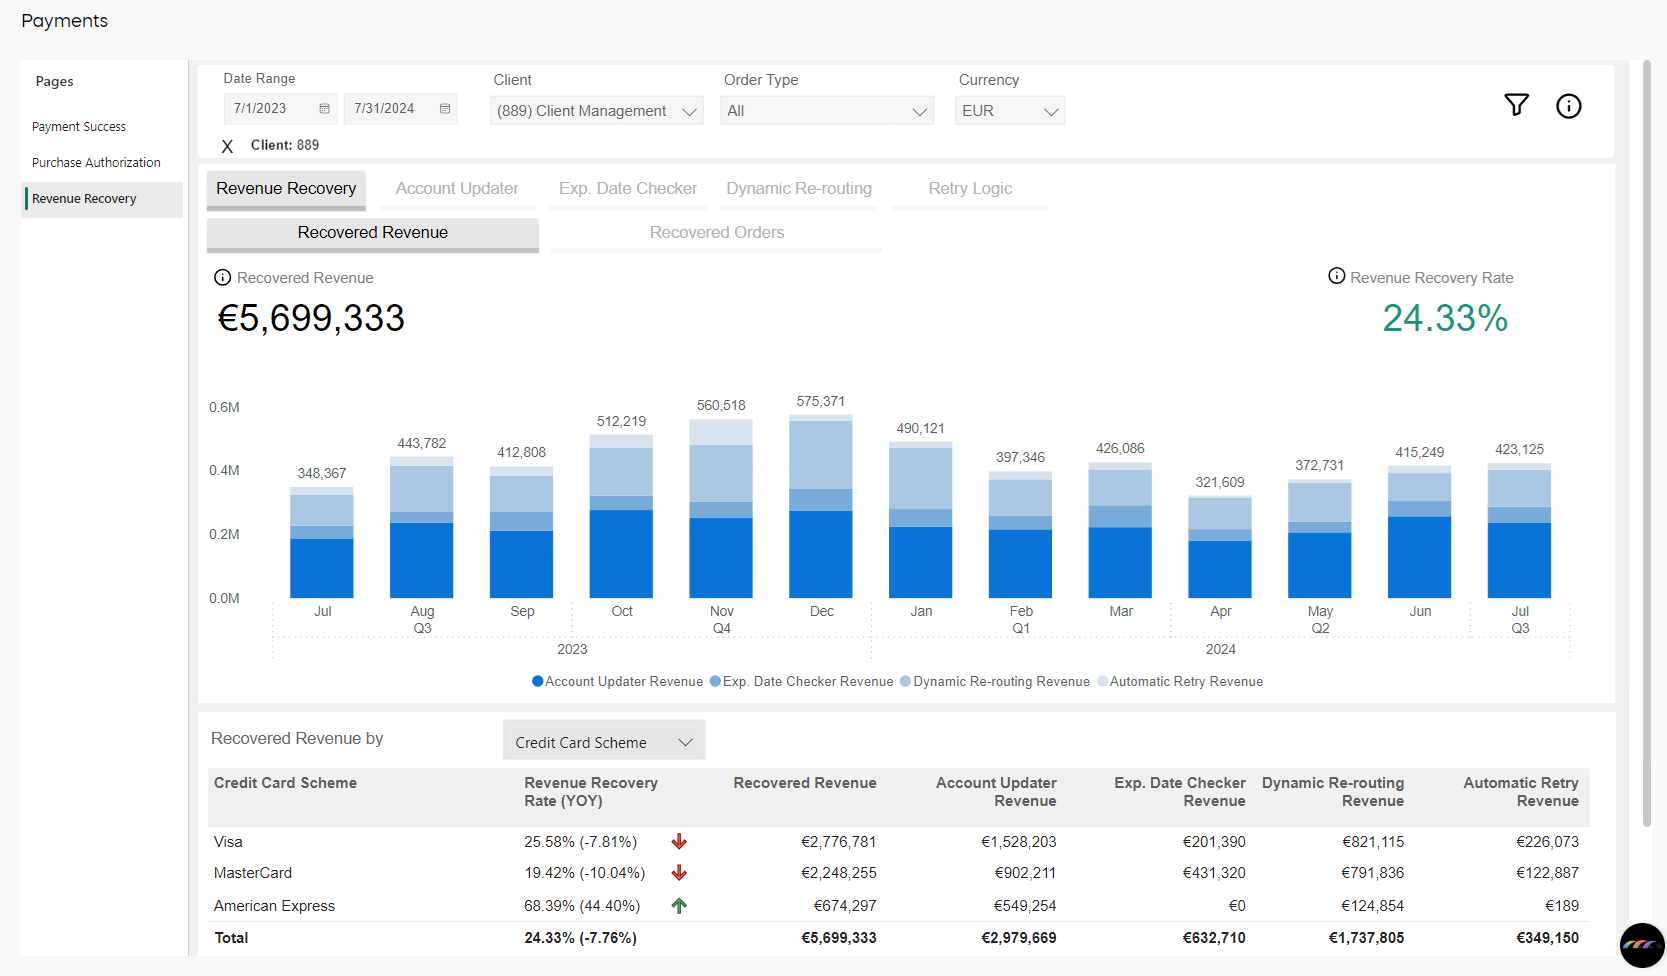Open the Credit Card Scheme breakdown dropdown

(604, 742)
